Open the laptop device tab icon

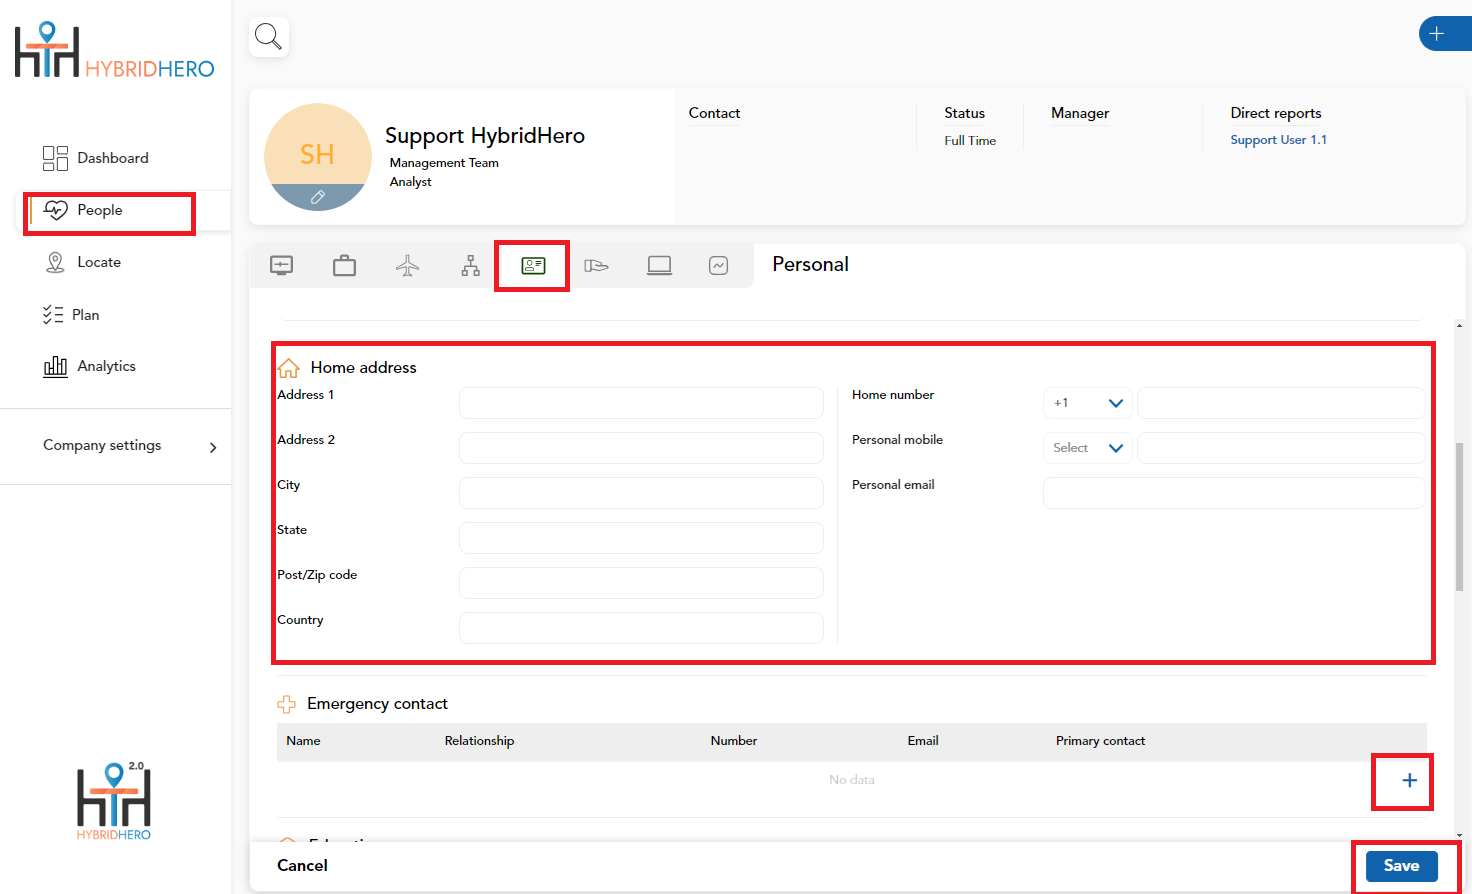pyautogui.click(x=659, y=265)
